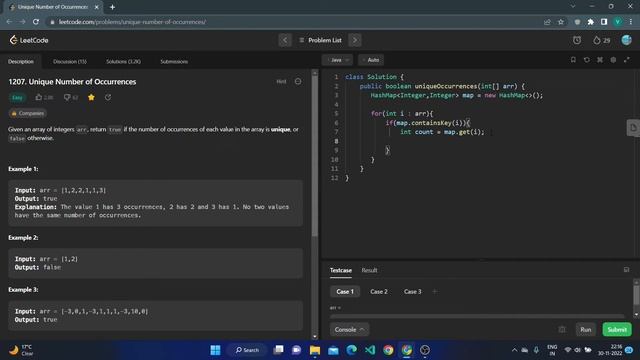
Task: Expand the Companies tag
Action: tap(28, 113)
